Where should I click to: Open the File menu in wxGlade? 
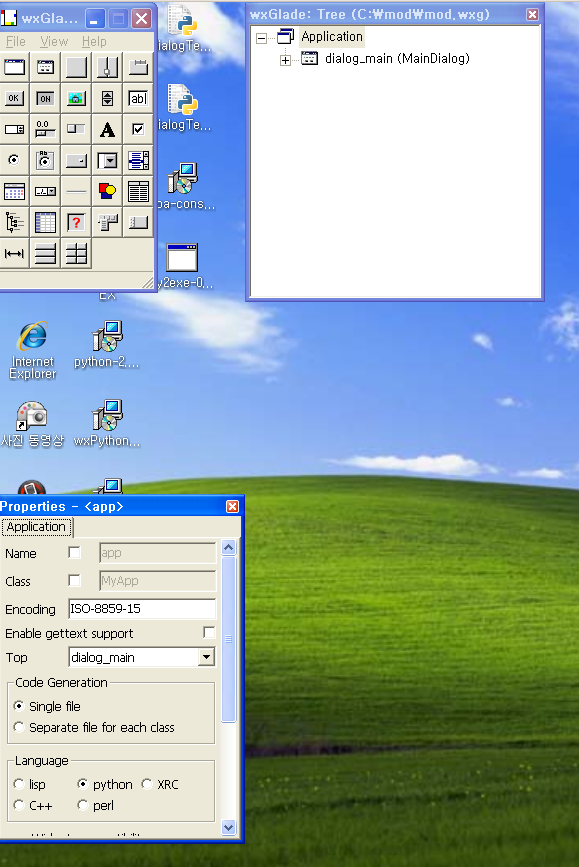click(15, 41)
